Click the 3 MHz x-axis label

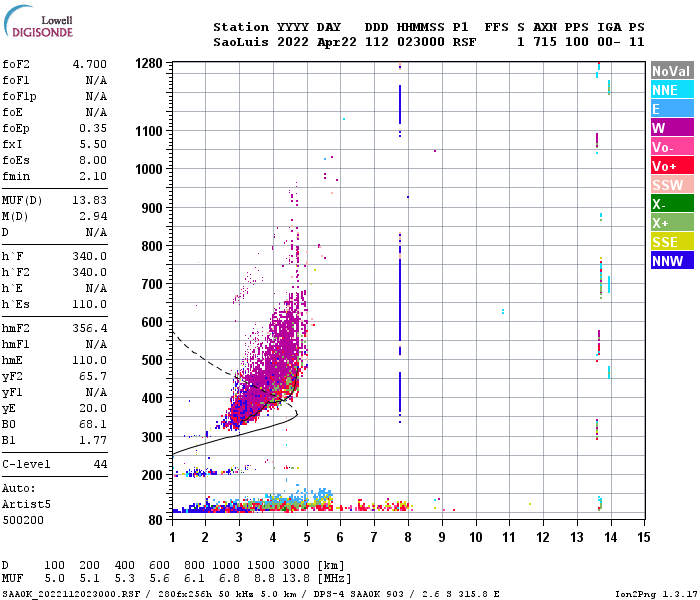click(239, 537)
